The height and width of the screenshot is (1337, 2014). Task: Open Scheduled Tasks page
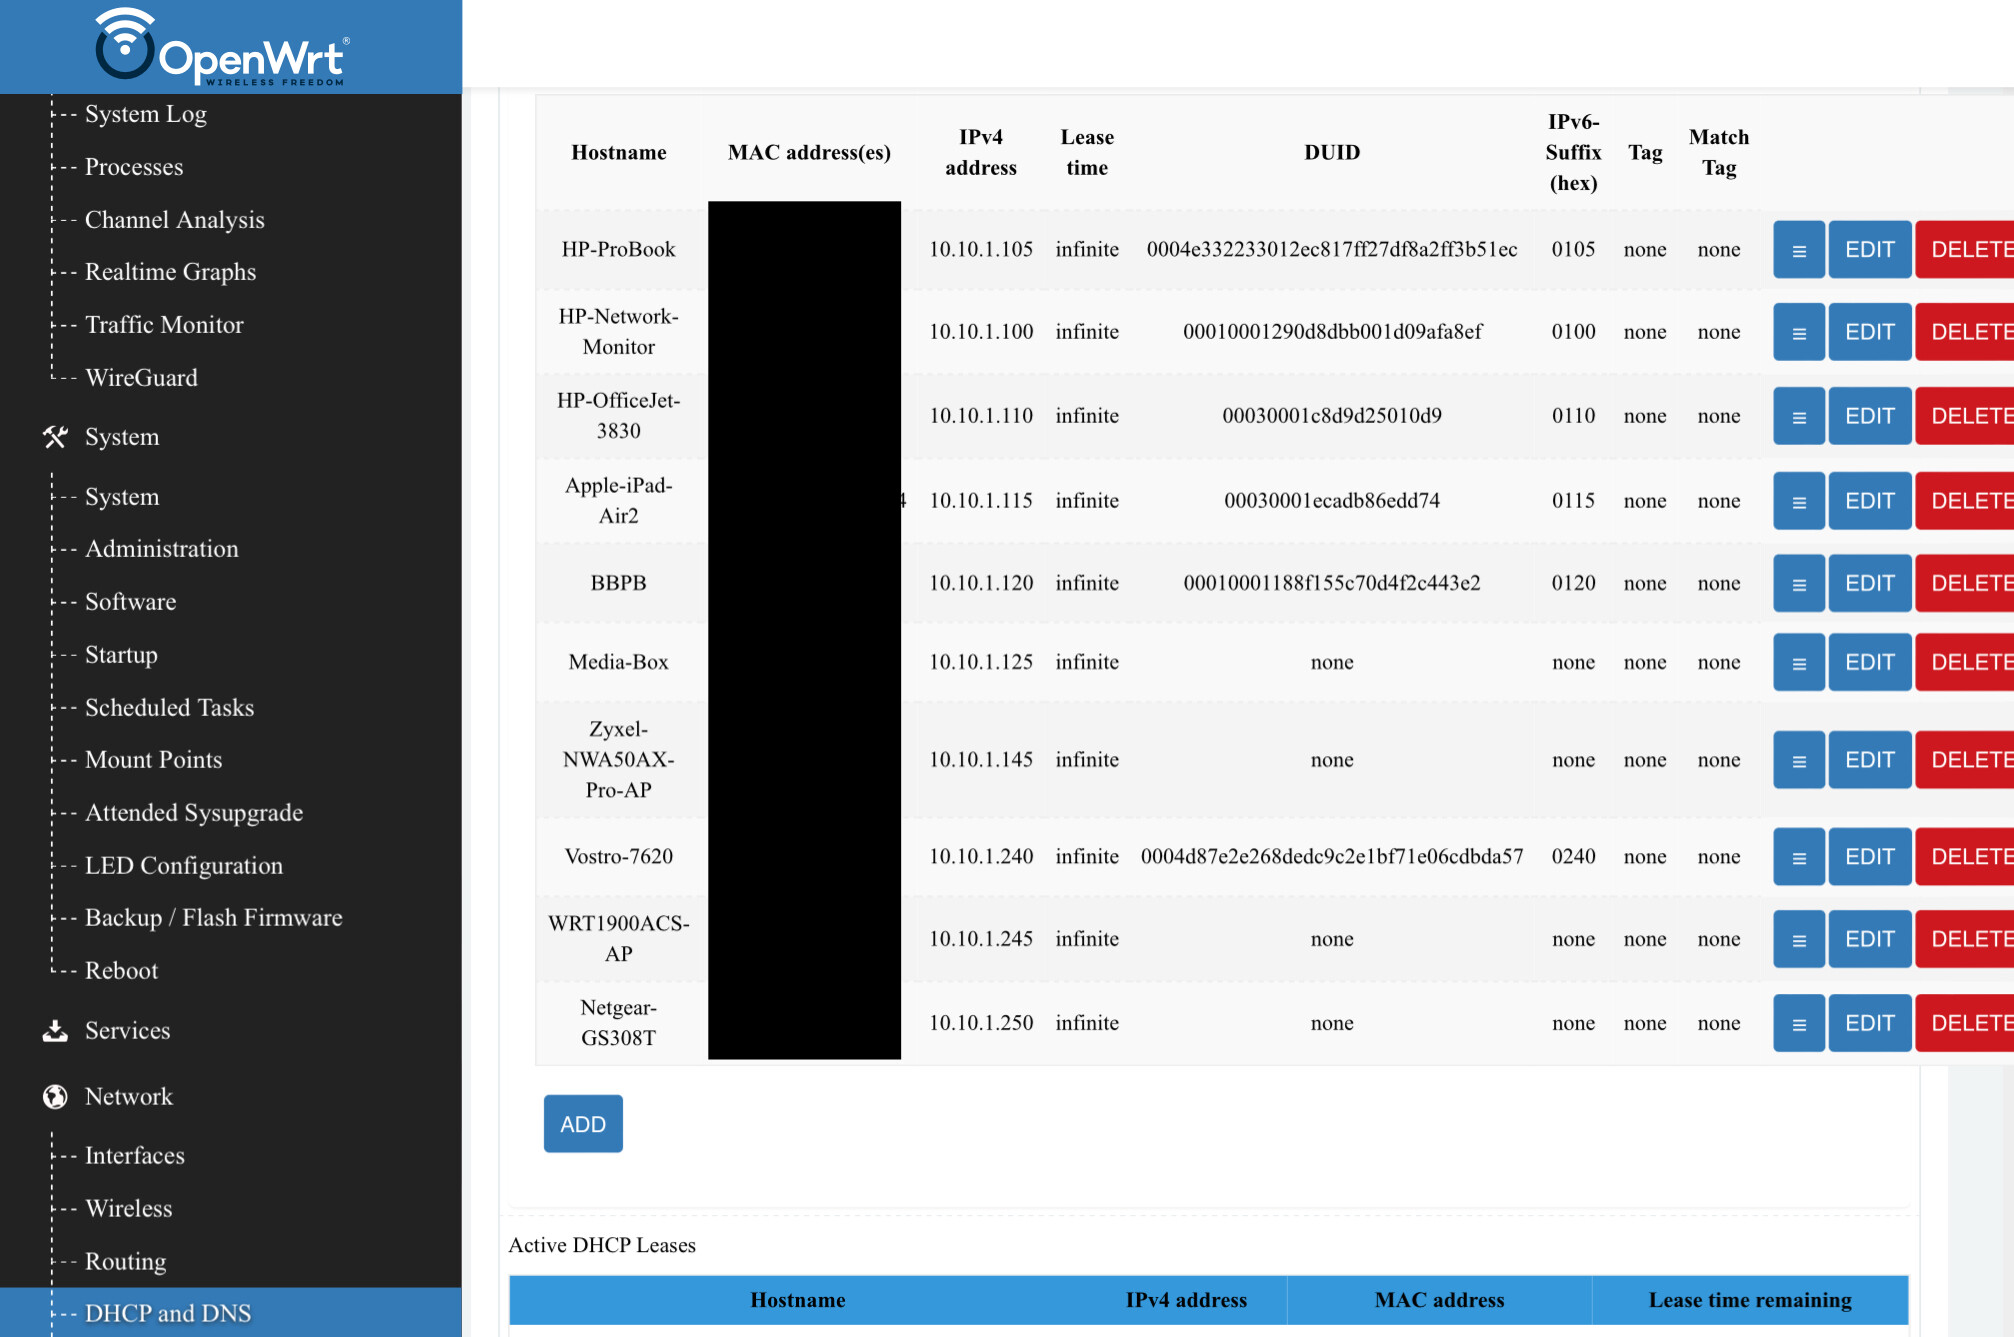pos(170,708)
